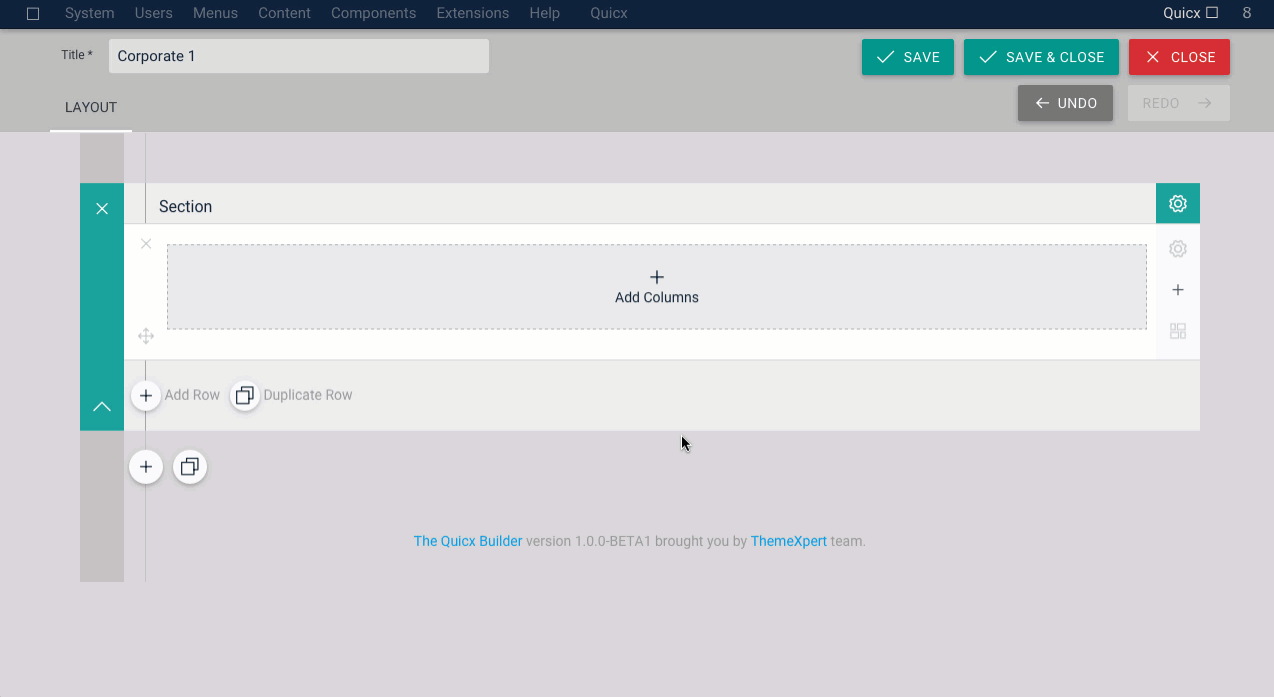Visit the ThemeXpert link
Image resolution: width=1274 pixels, height=697 pixels.
tap(787, 540)
